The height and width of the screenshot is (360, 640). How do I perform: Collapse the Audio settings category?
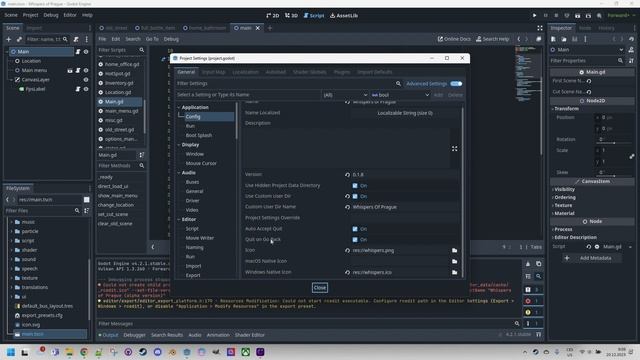point(179,173)
